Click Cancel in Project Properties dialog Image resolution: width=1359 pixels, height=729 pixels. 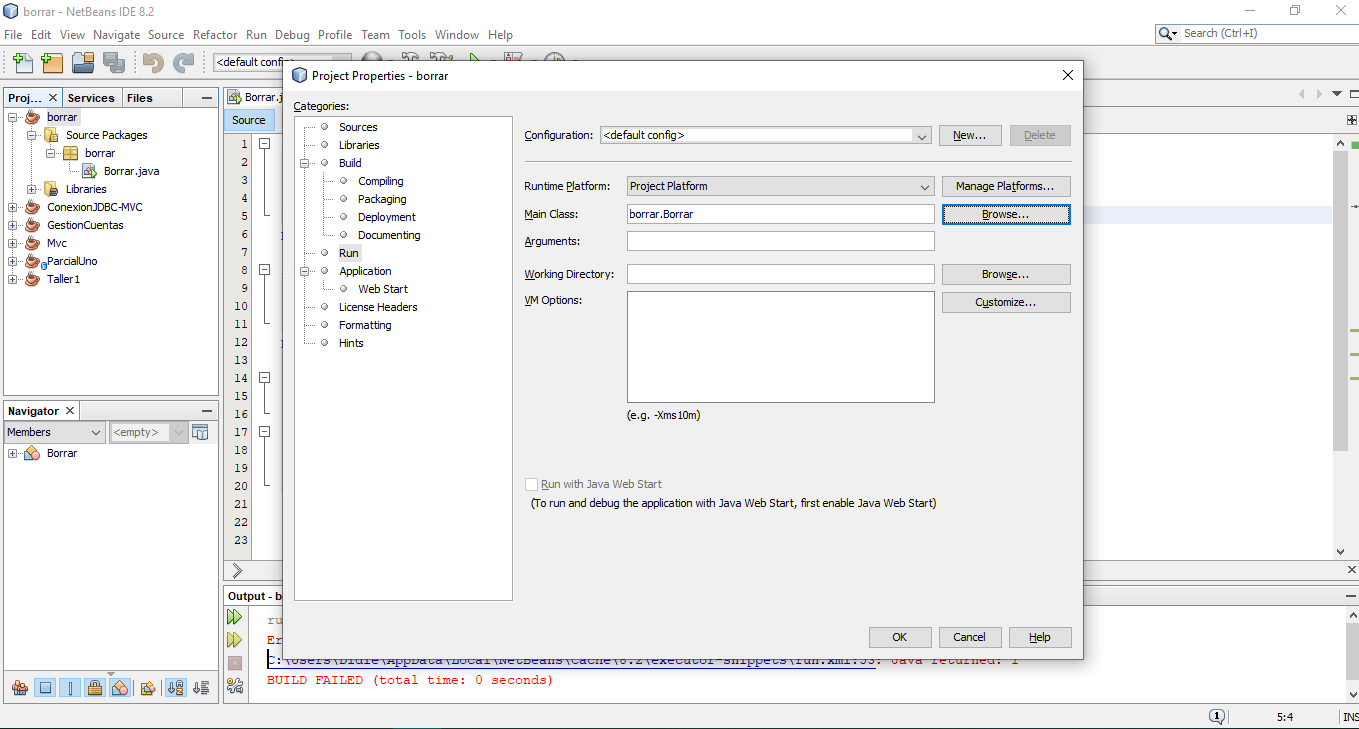click(x=969, y=637)
